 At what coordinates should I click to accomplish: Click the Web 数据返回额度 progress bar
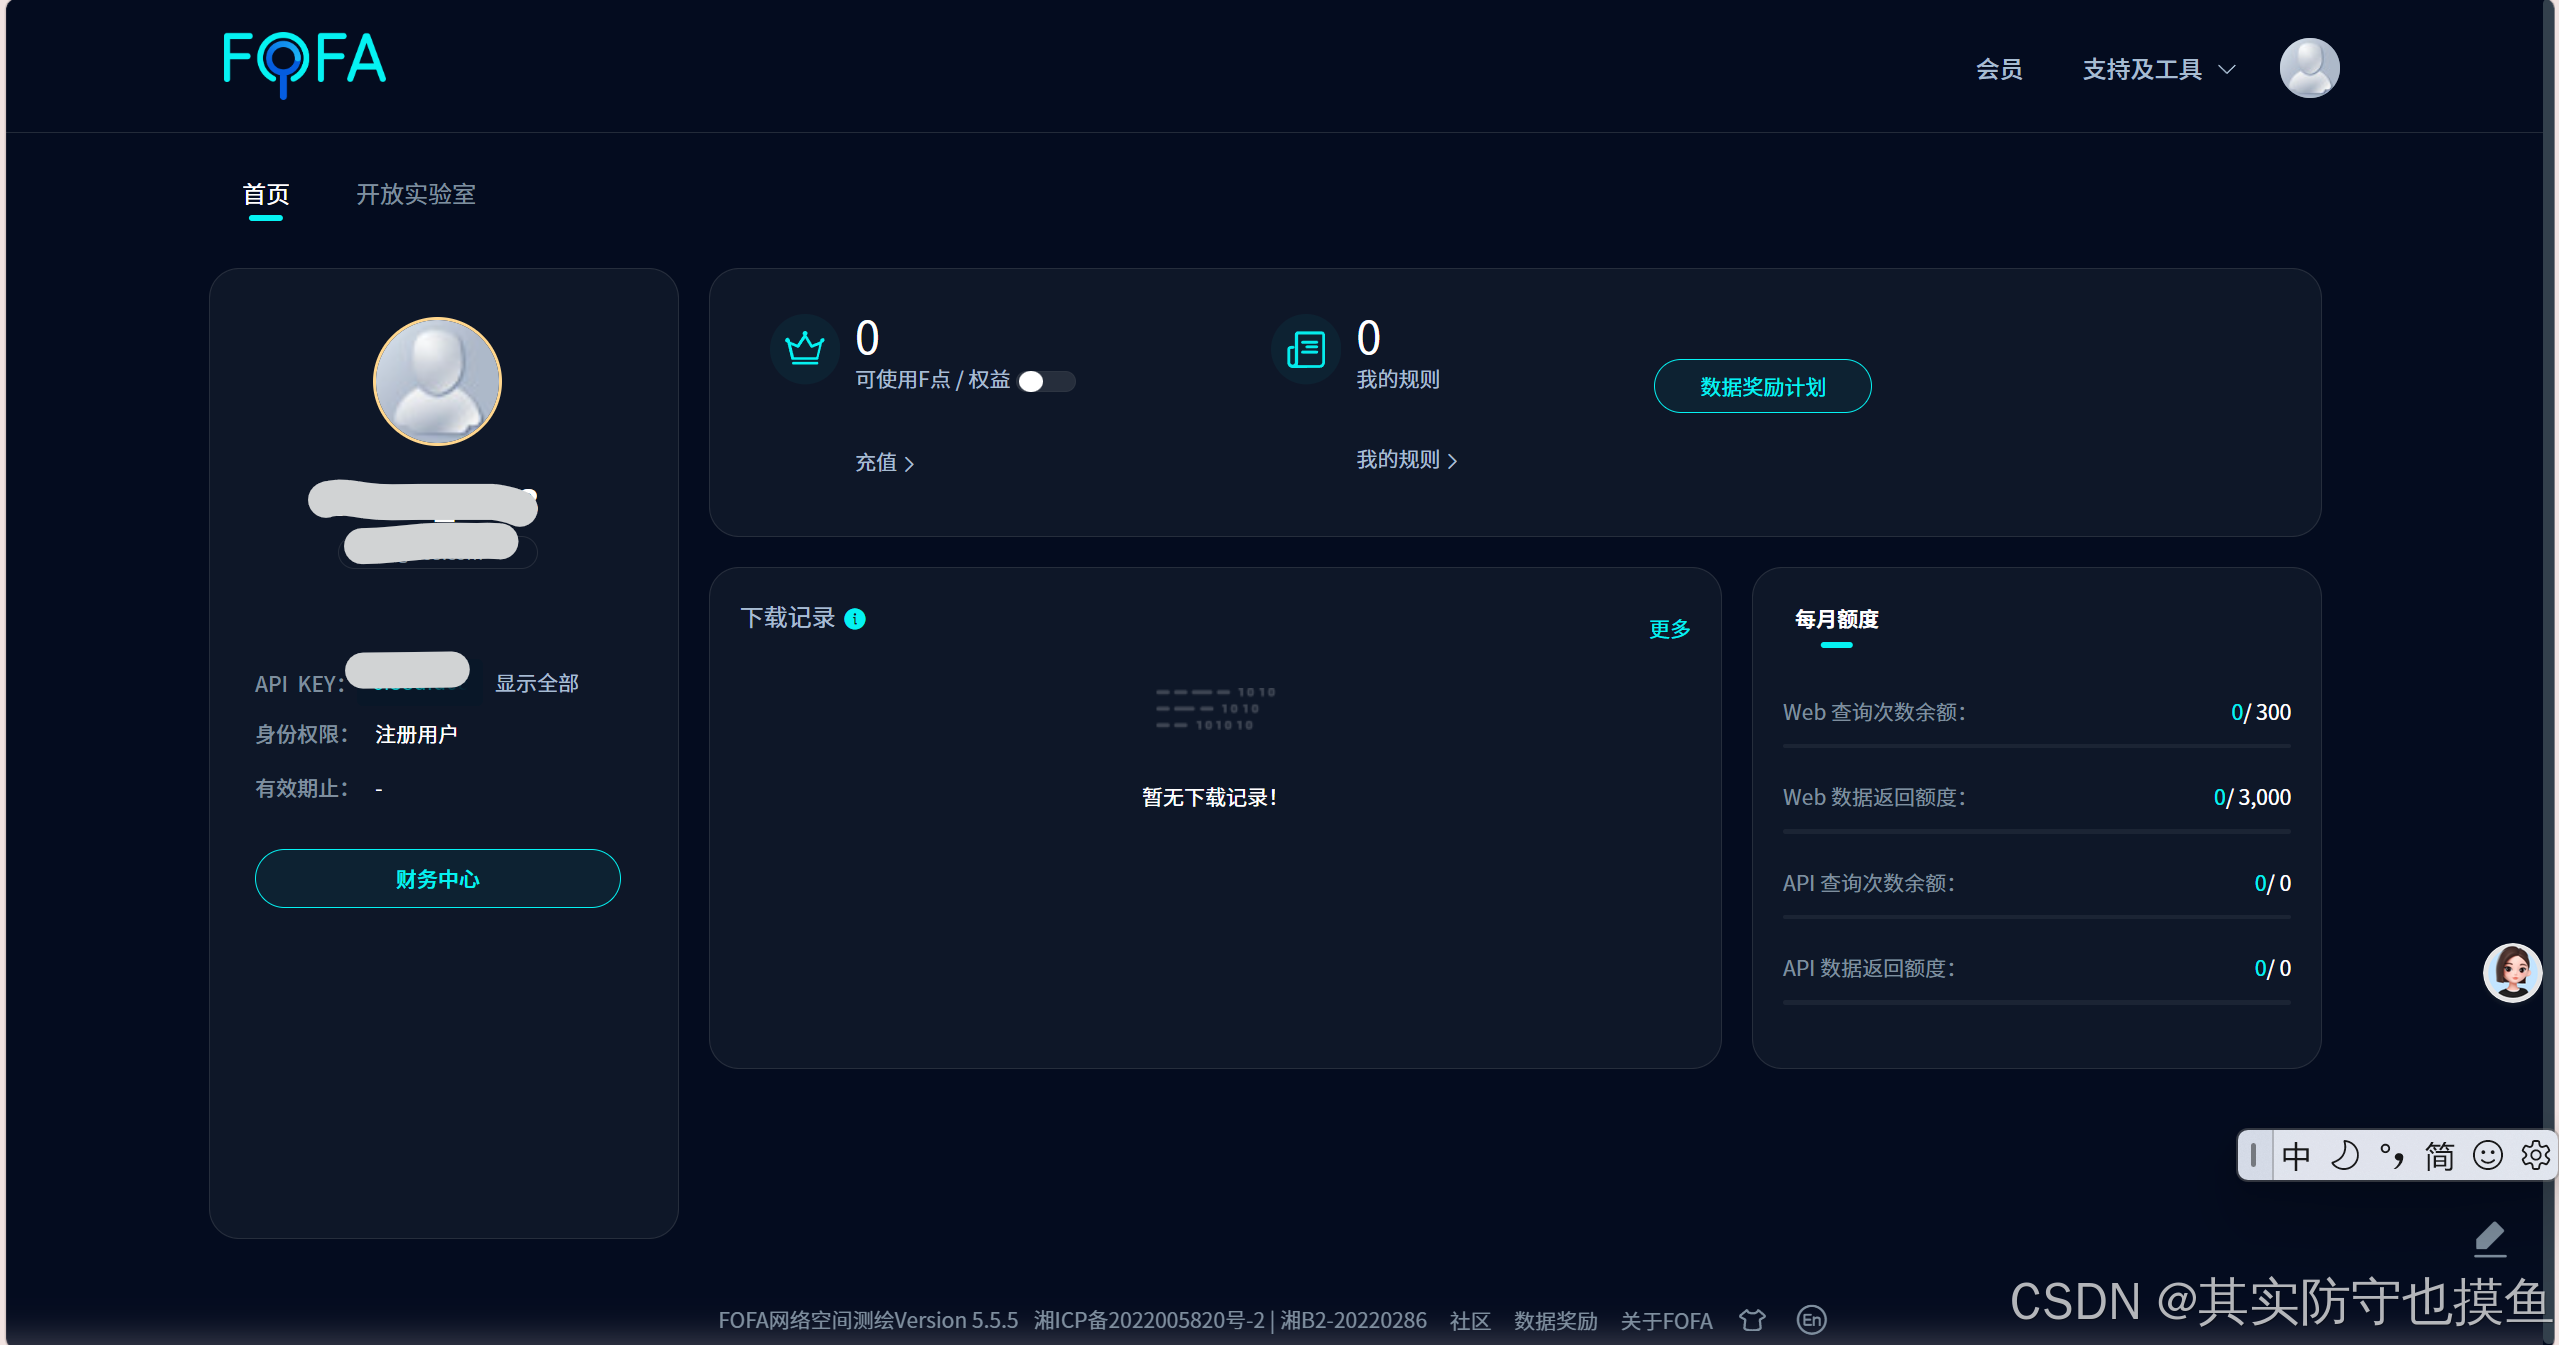2037,831
